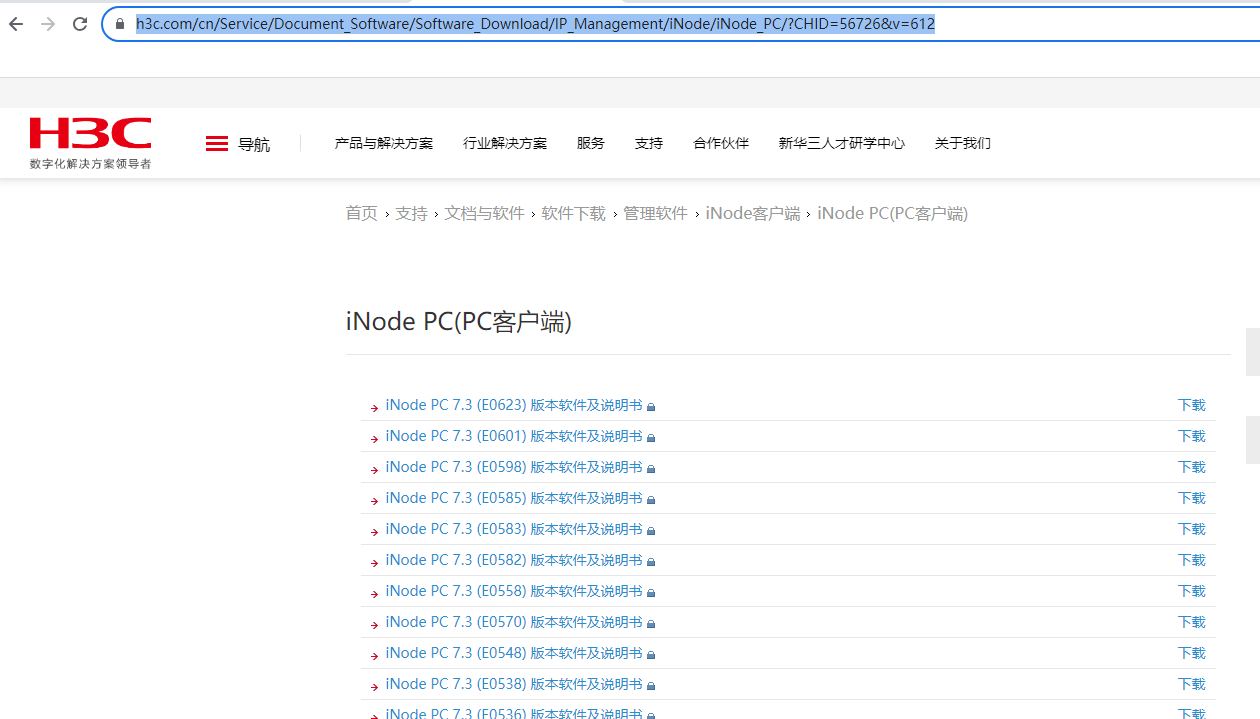This screenshot has height=719, width=1260.
Task: Click red arrow bullet before E0598
Action: [x=374, y=470]
